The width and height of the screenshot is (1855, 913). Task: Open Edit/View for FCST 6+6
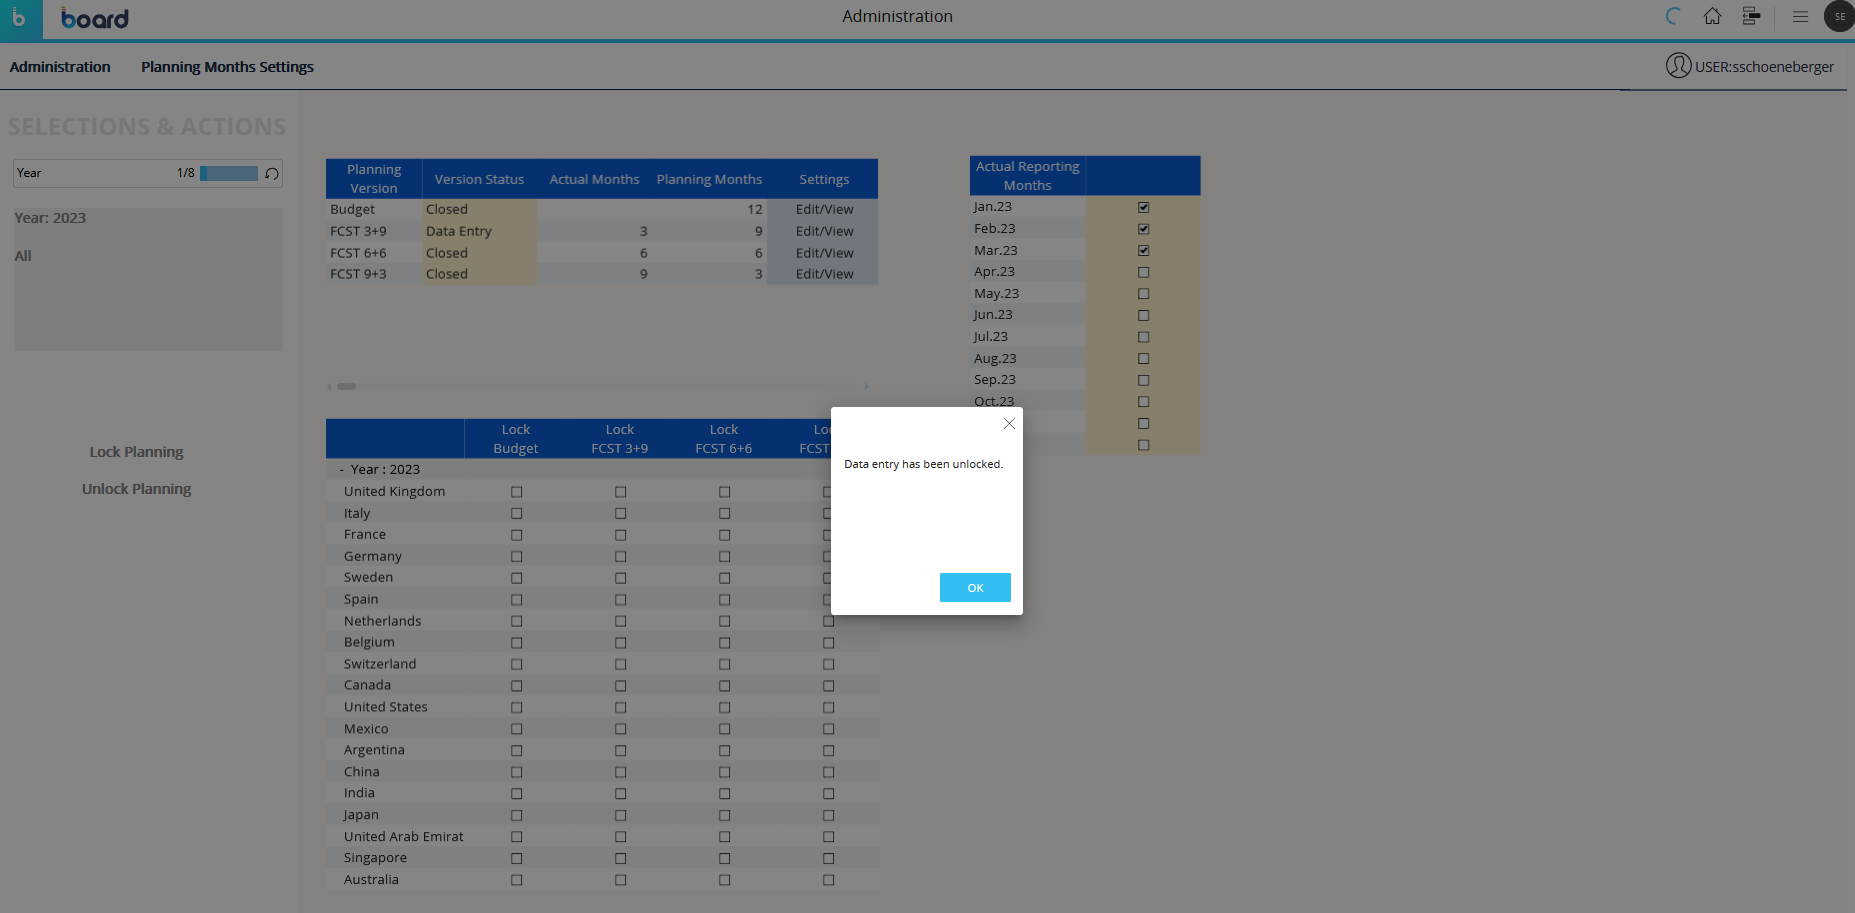[824, 253]
